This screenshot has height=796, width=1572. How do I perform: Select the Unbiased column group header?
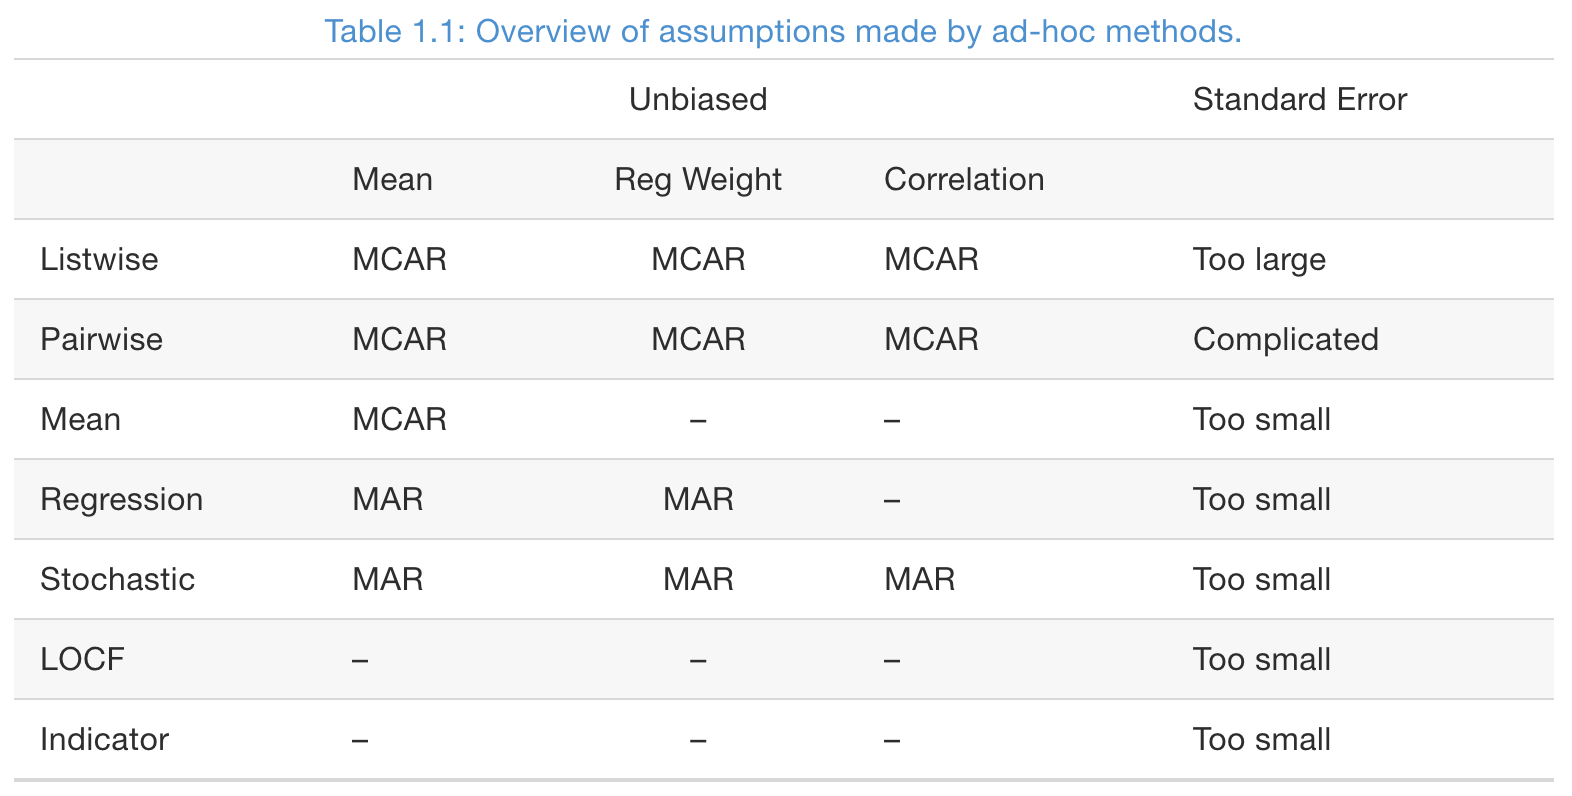[698, 99]
